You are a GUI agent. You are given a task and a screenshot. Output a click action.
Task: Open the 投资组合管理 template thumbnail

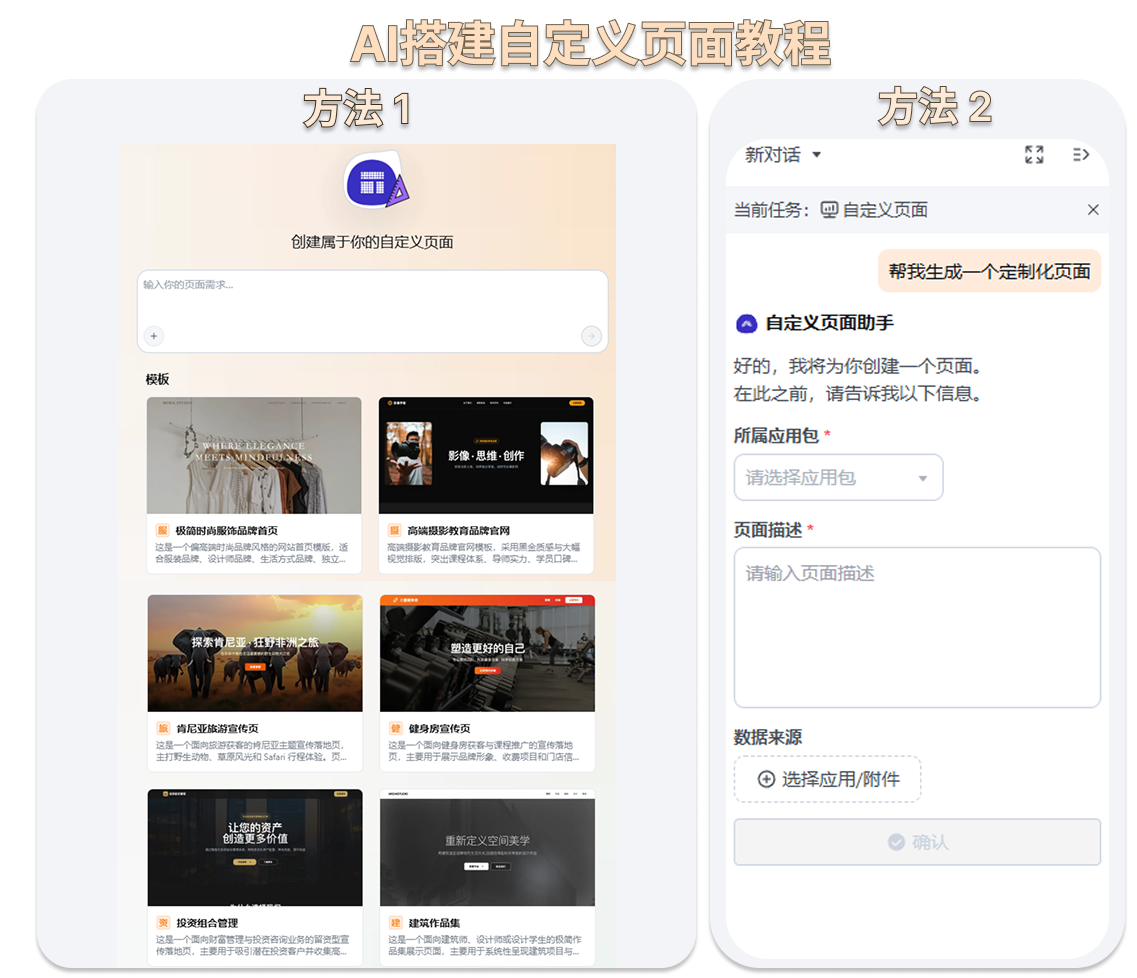pos(255,848)
